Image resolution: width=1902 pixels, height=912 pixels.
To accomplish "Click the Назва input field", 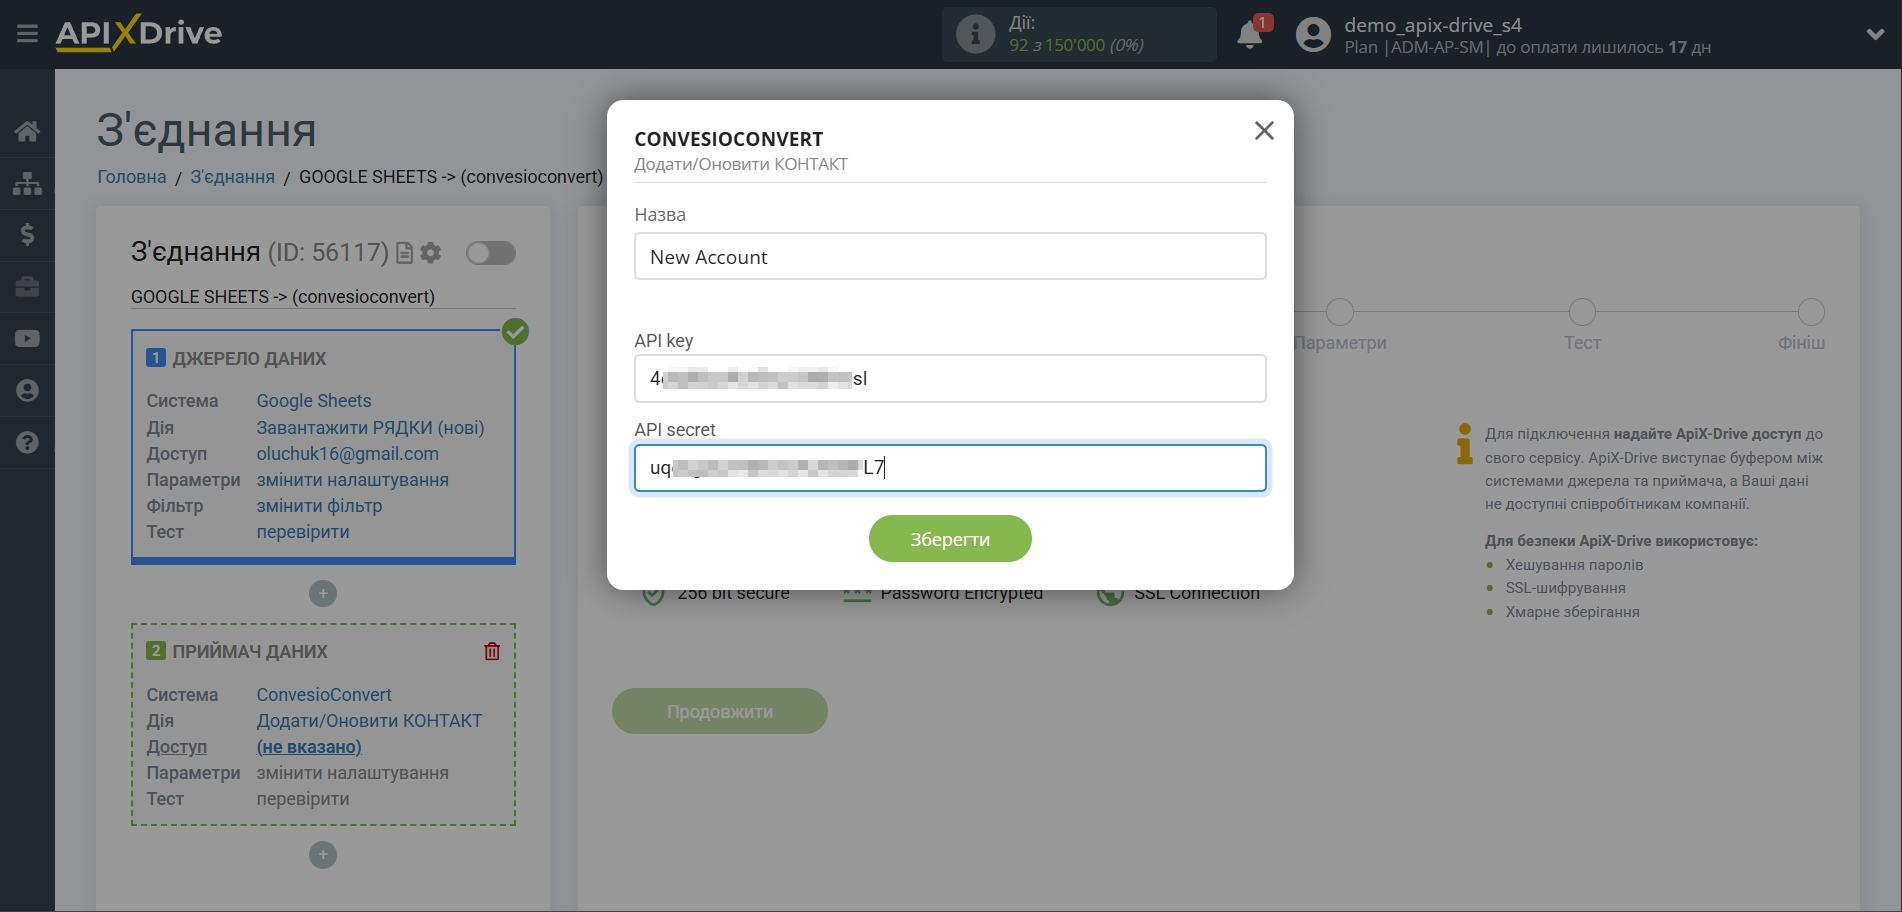I will 949,257.
